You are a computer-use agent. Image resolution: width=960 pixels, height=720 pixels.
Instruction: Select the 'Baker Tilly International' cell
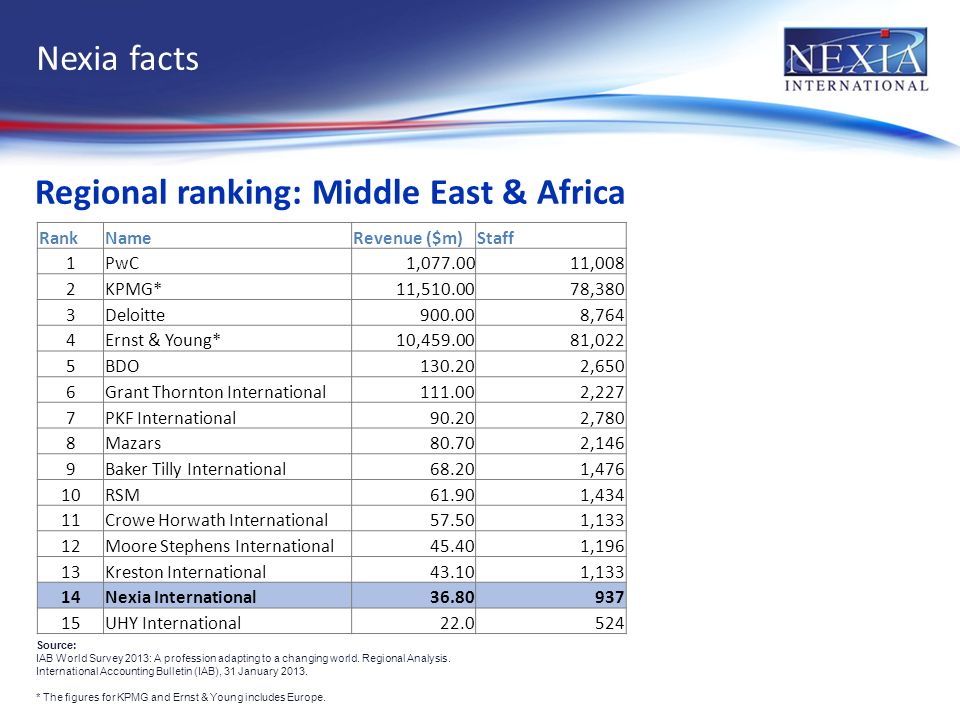(227, 468)
